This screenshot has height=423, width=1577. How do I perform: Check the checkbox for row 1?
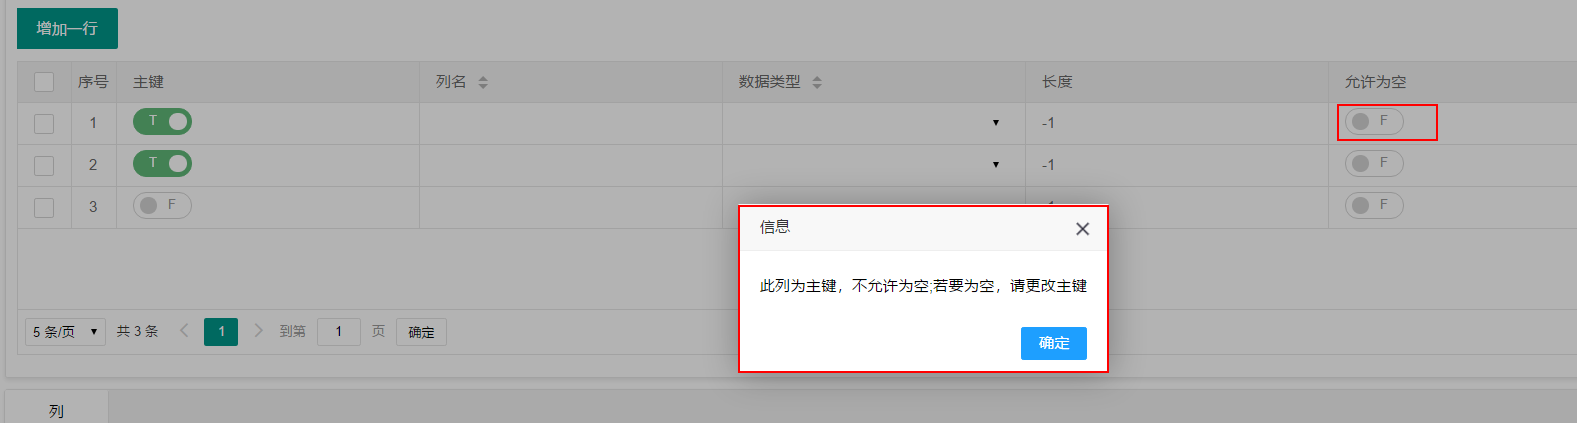coord(44,124)
